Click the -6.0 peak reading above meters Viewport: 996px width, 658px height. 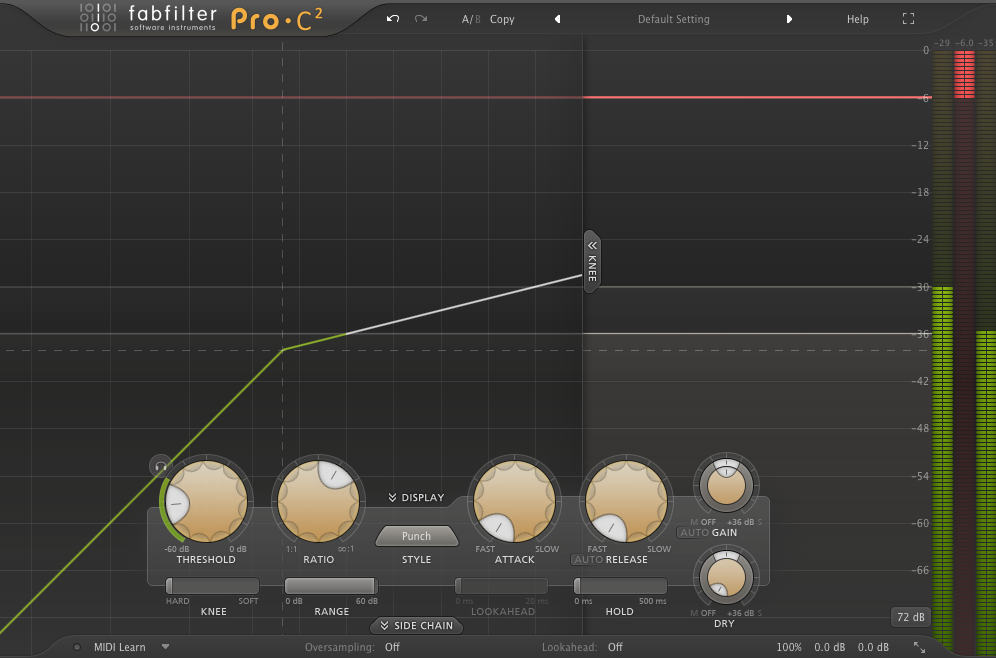(964, 43)
